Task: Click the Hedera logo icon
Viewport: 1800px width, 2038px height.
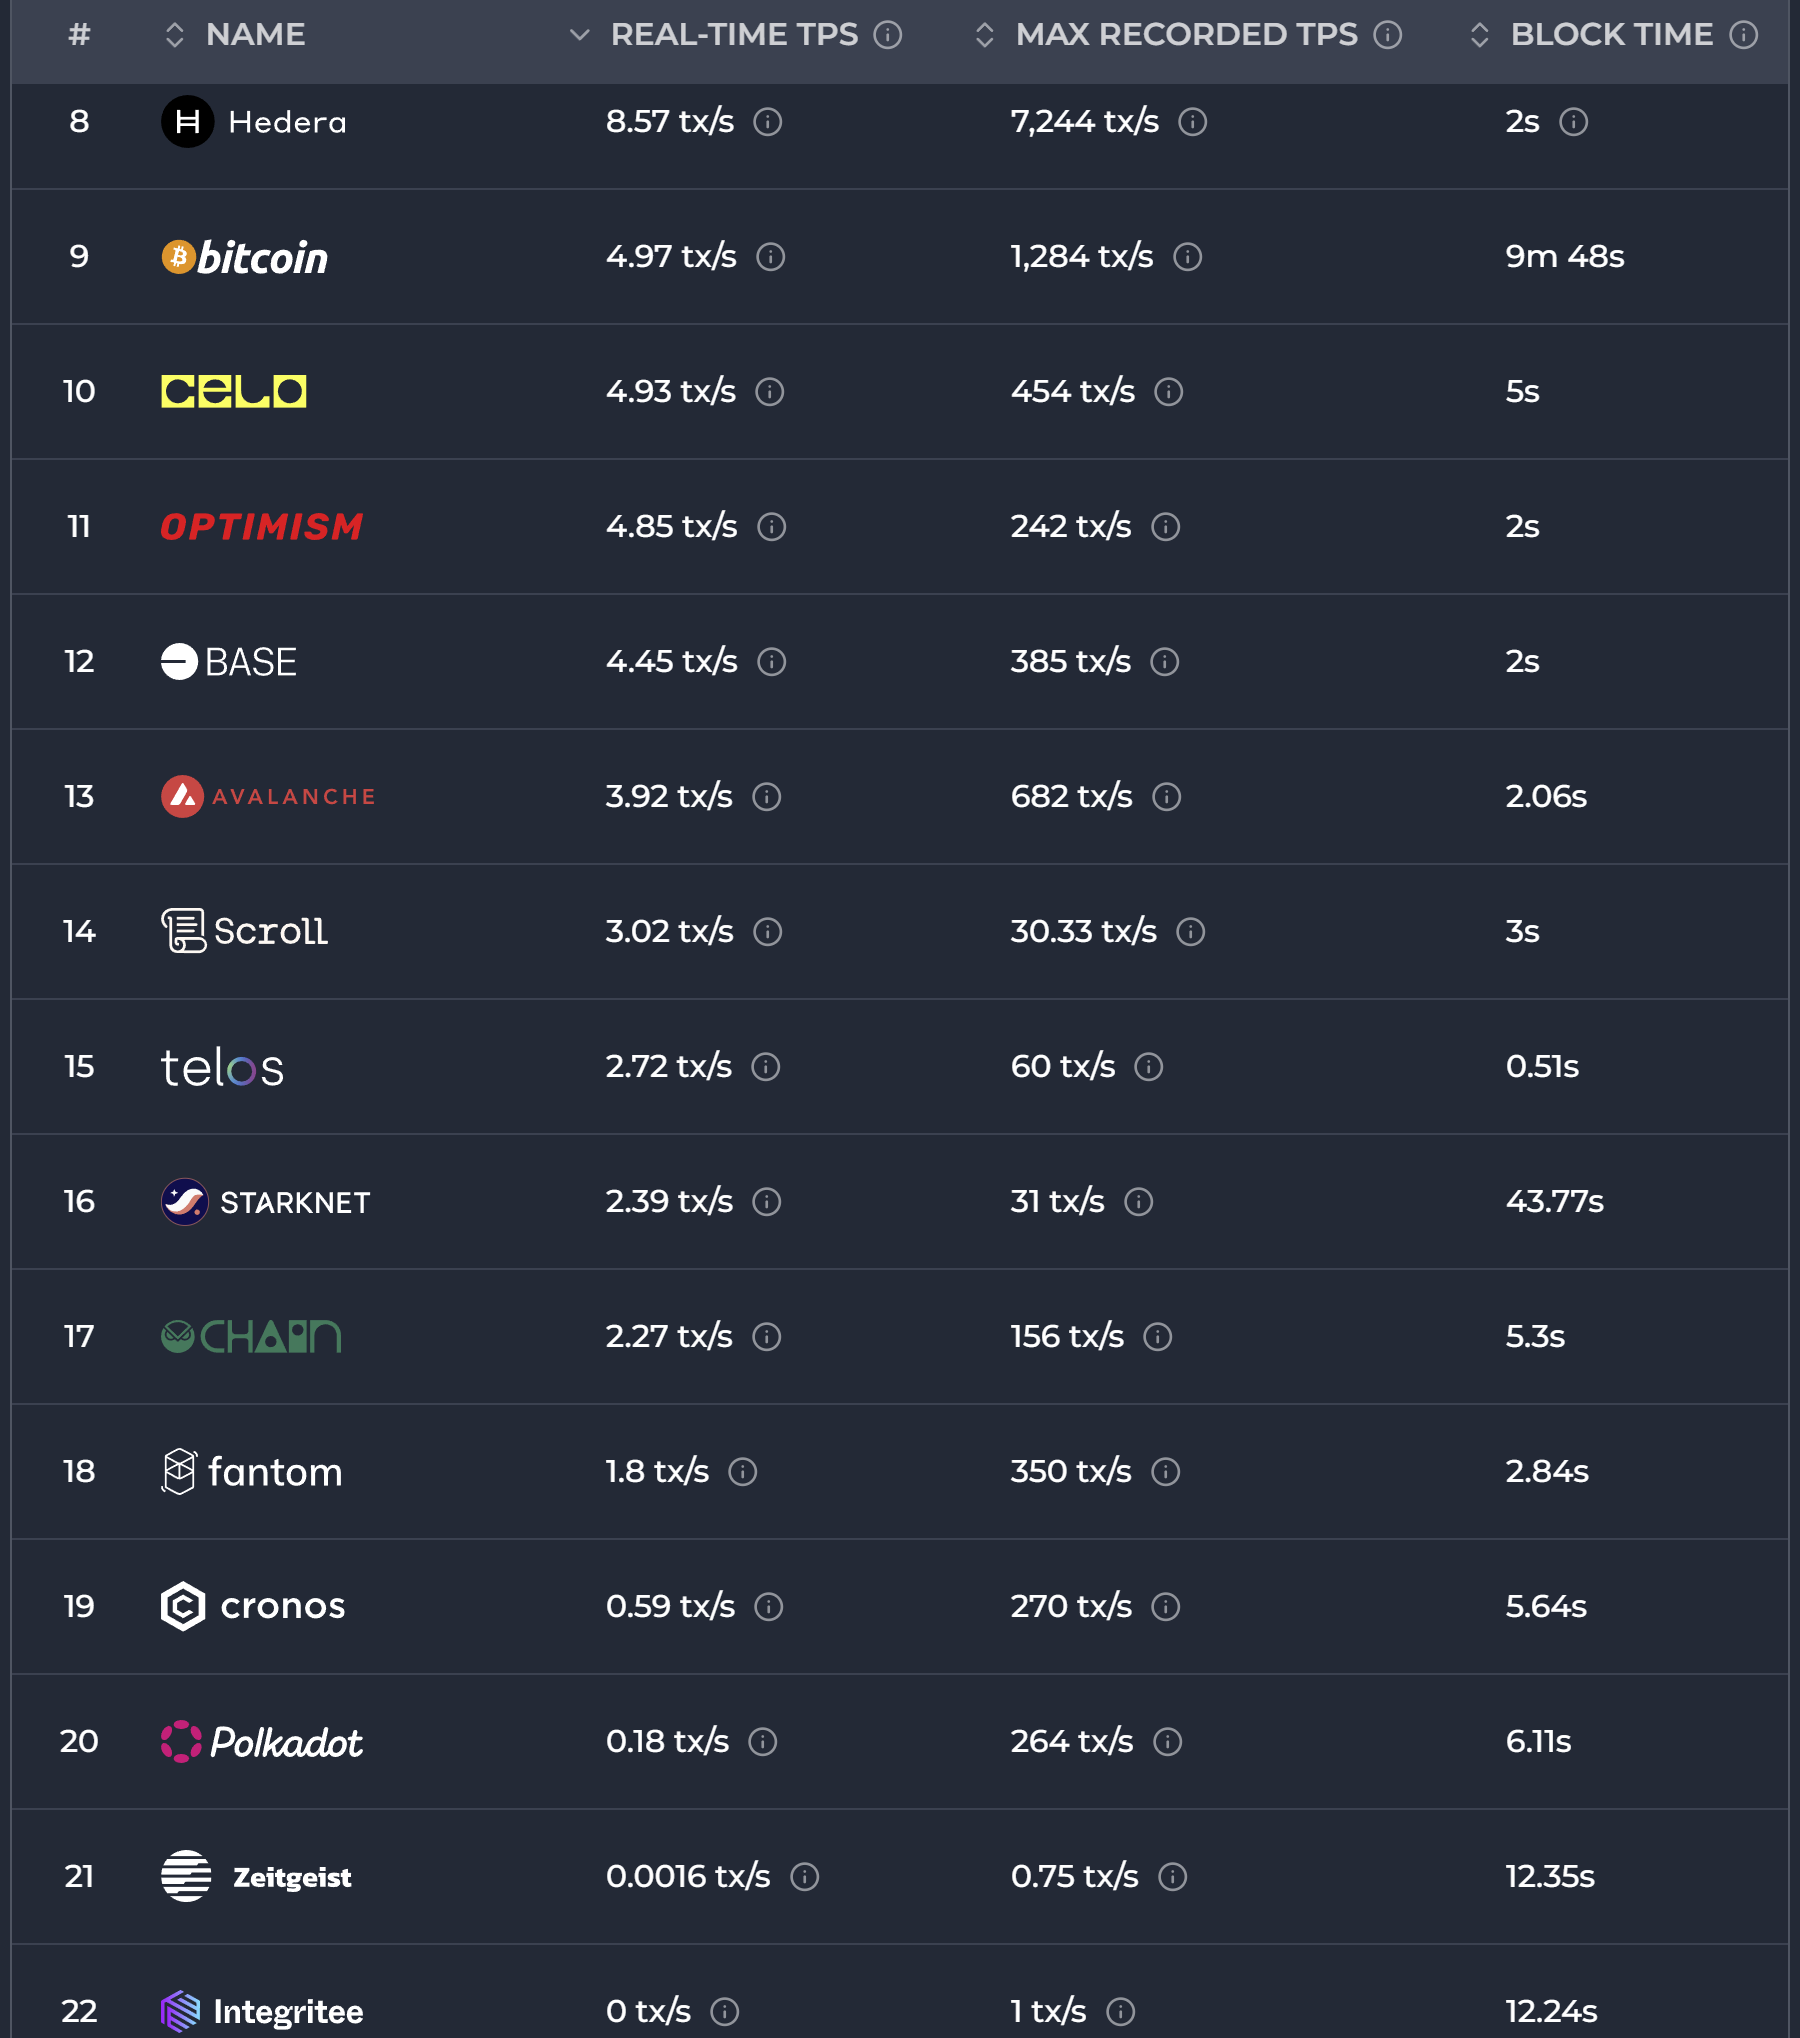Action: (187, 122)
